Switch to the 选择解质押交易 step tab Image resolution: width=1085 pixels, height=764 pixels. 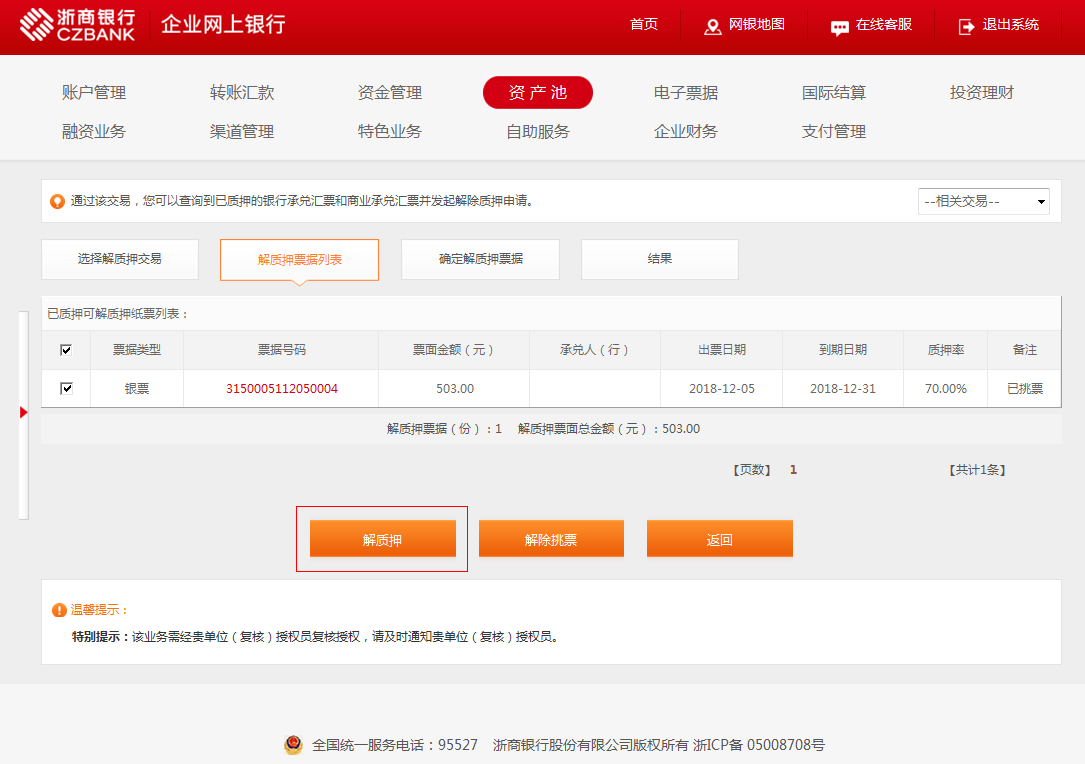pyautogui.click(x=120, y=259)
